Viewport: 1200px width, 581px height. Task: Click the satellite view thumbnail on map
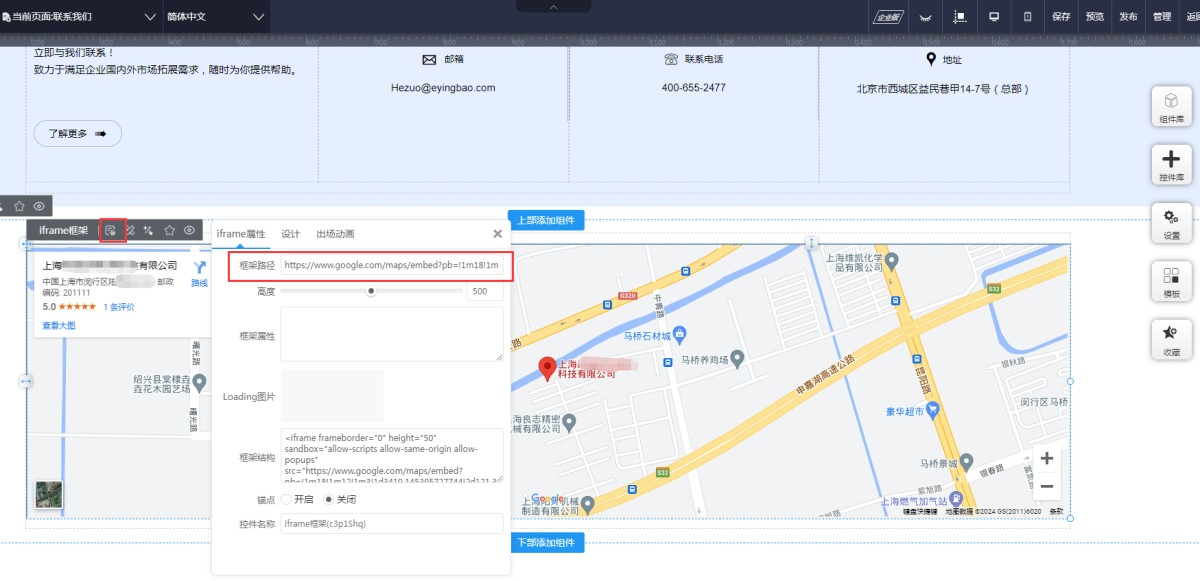(x=48, y=495)
